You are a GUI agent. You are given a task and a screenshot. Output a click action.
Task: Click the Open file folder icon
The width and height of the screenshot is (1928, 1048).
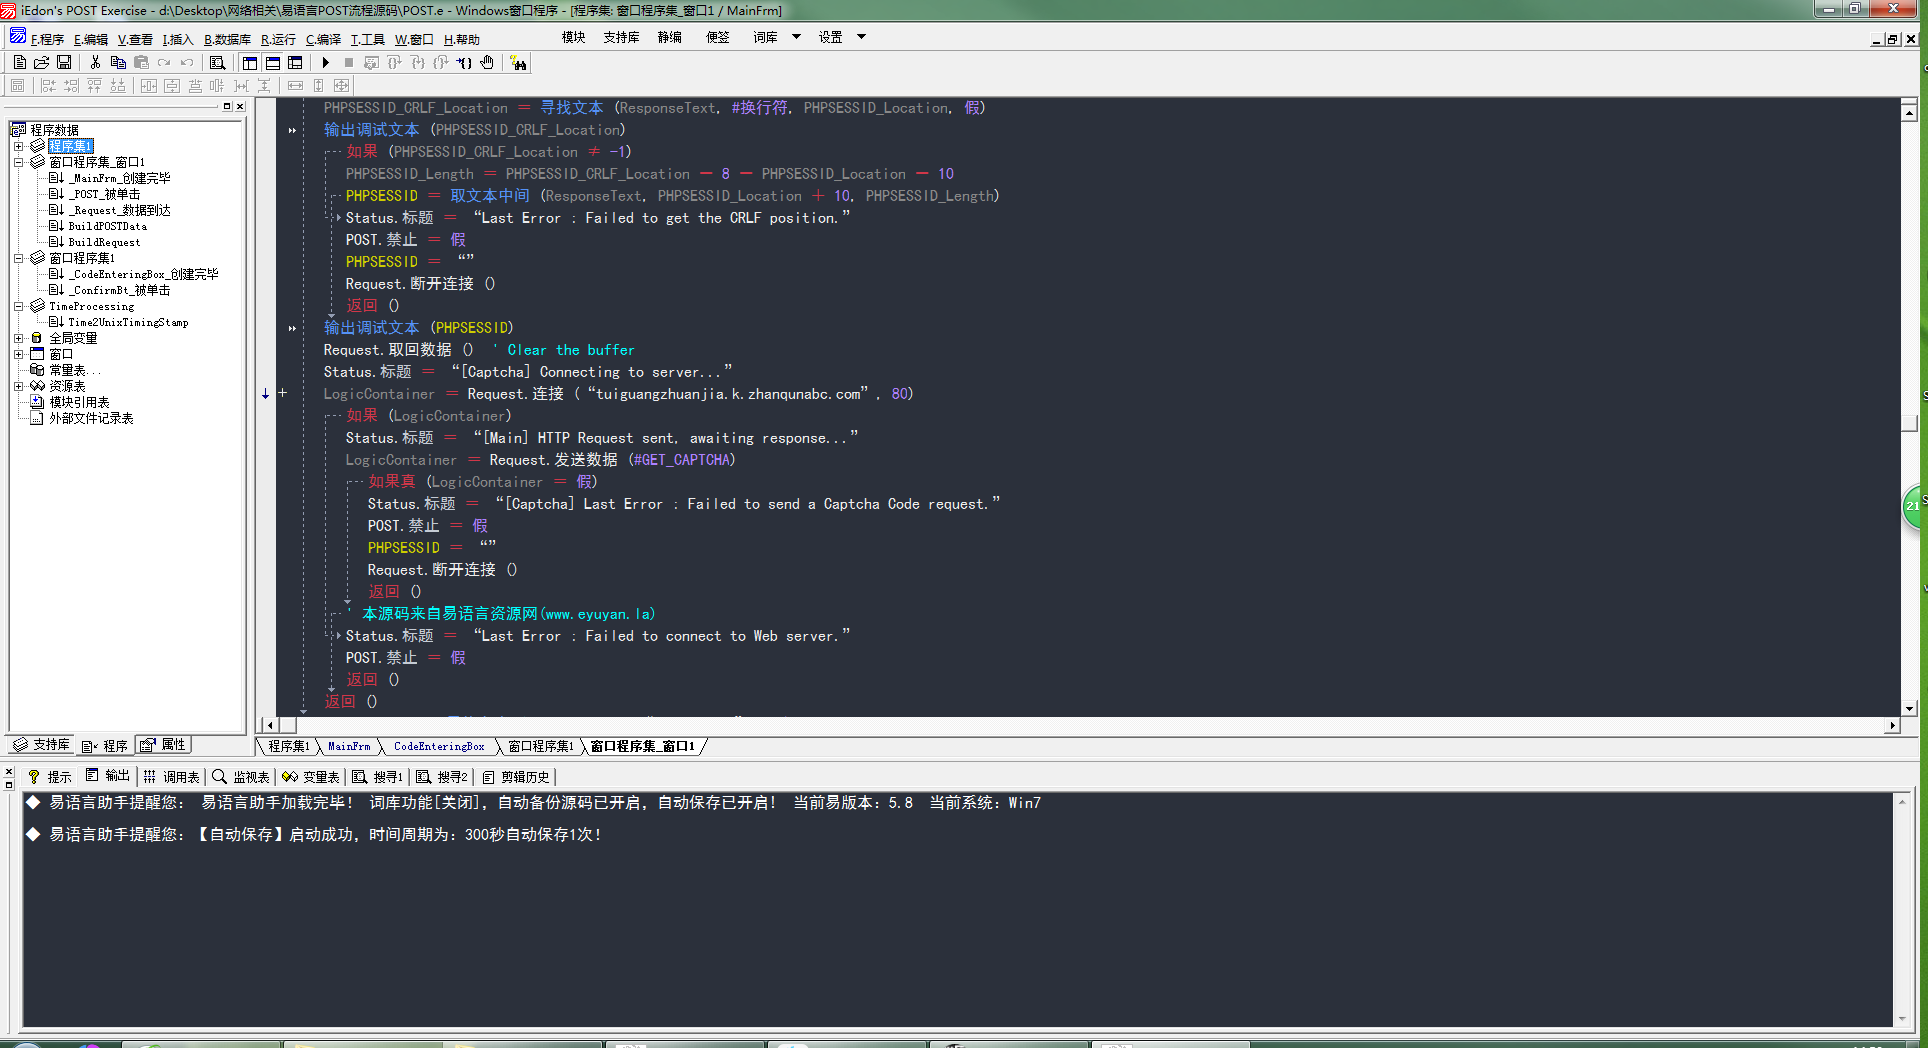[42, 62]
